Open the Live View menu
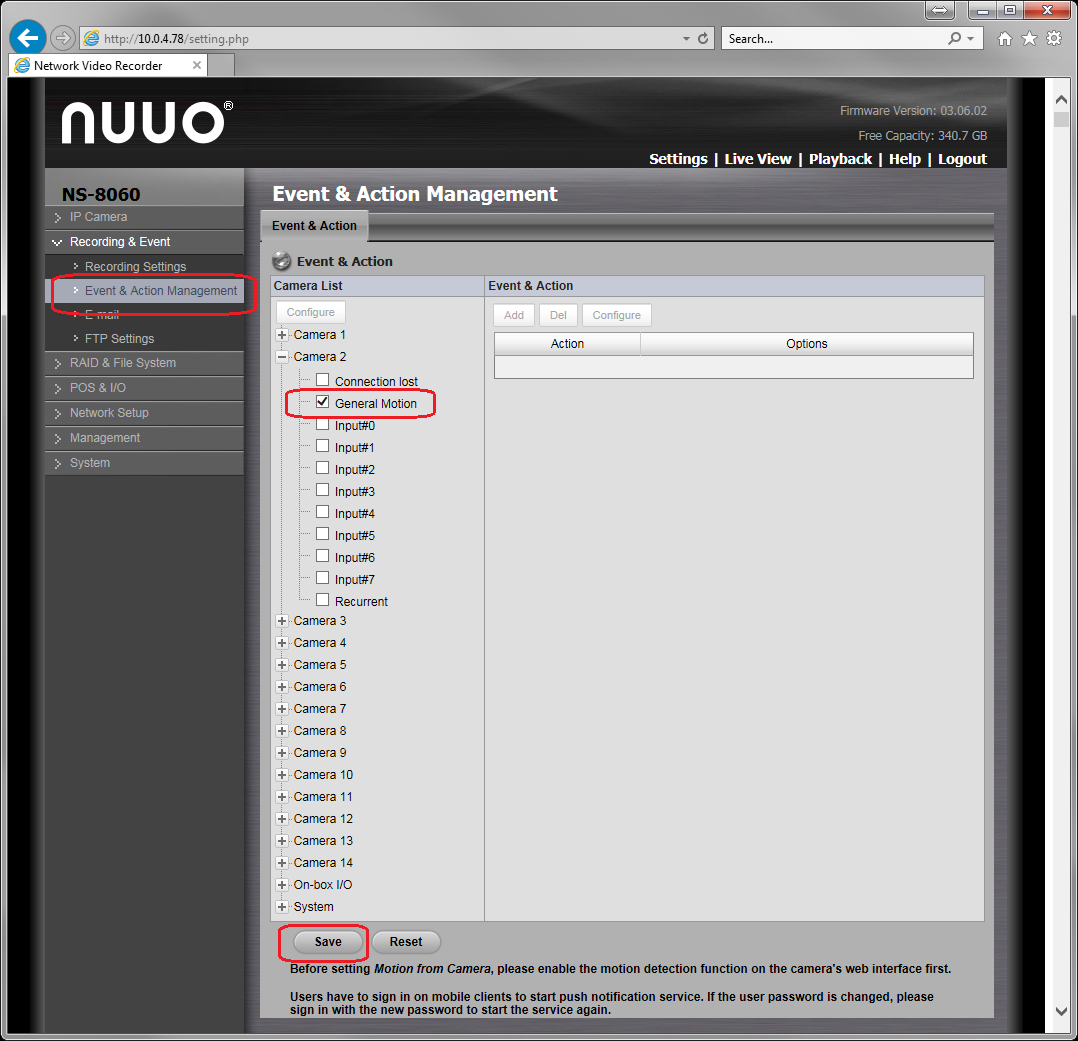This screenshot has width=1078, height=1041. [x=757, y=159]
